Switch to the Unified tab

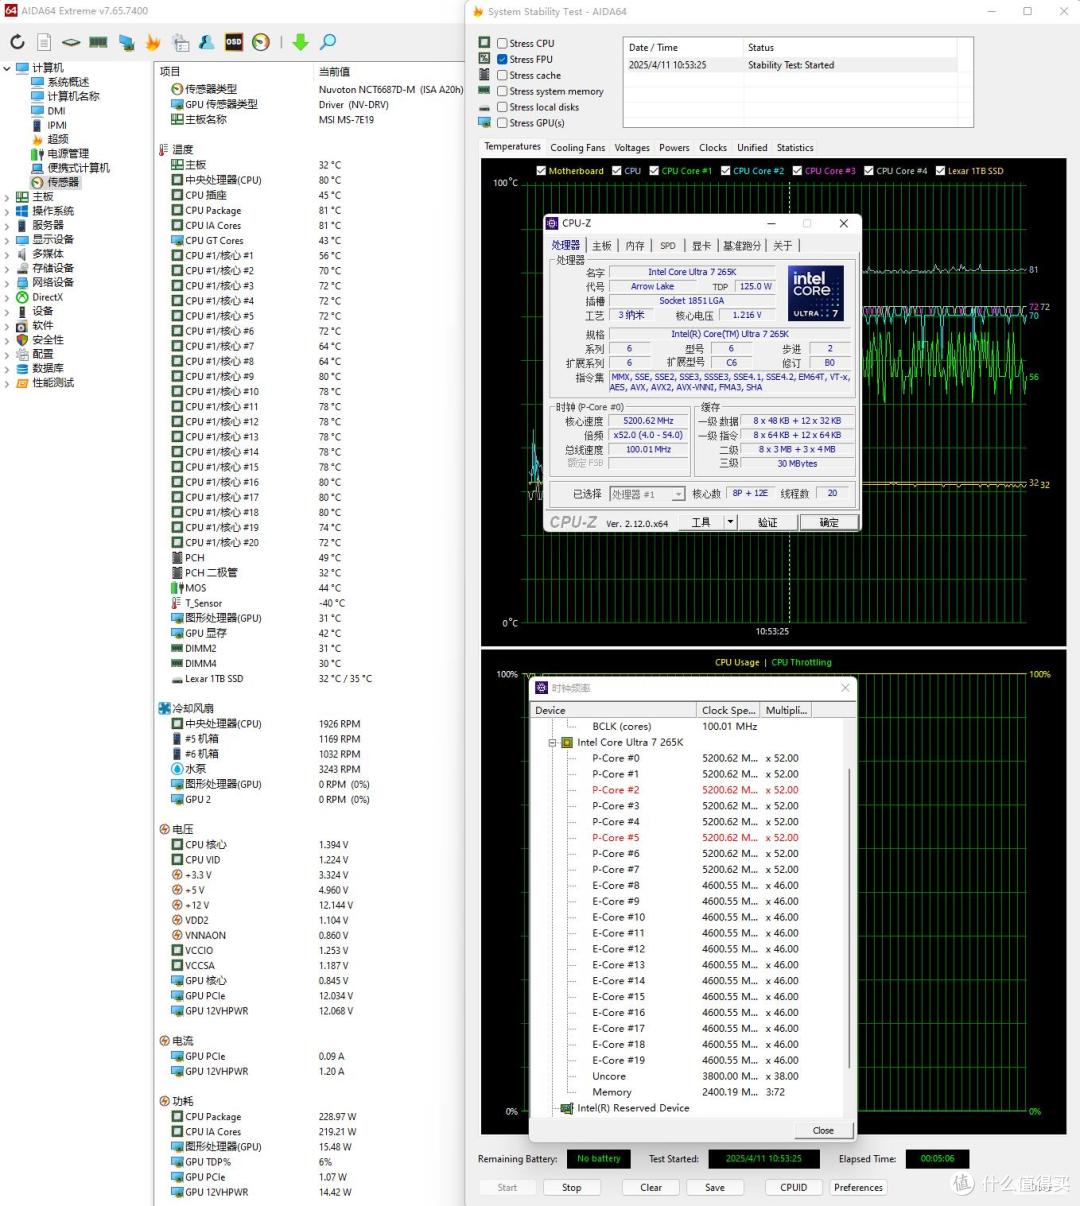(752, 148)
